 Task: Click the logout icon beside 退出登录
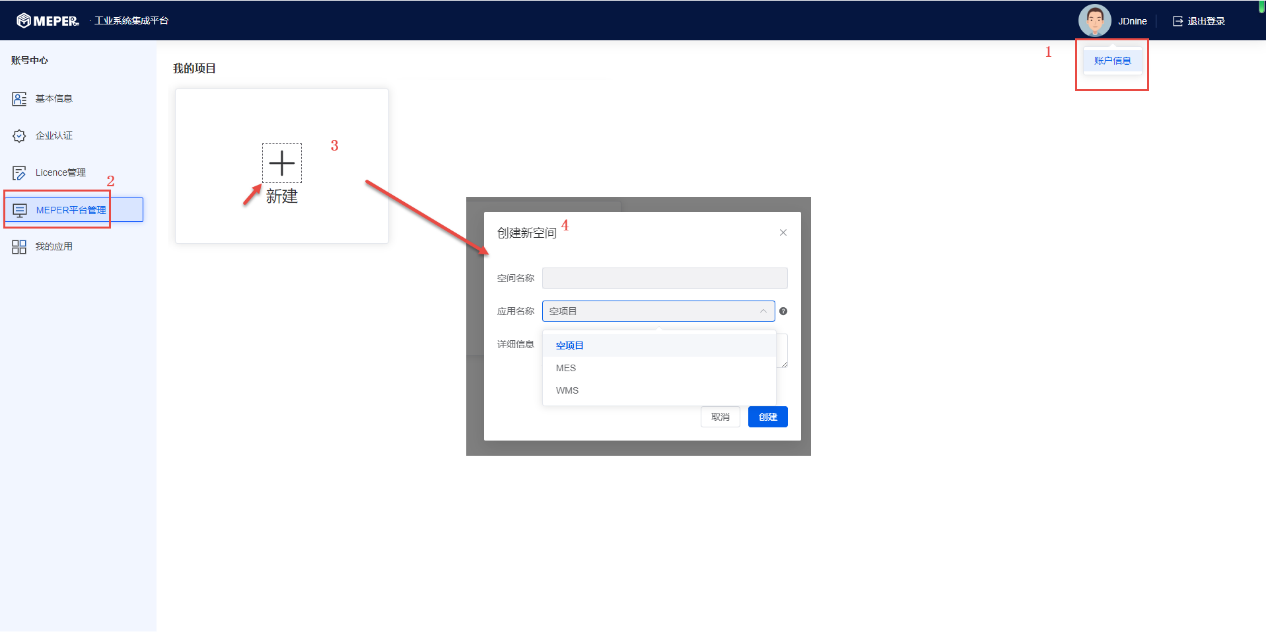(1177, 21)
